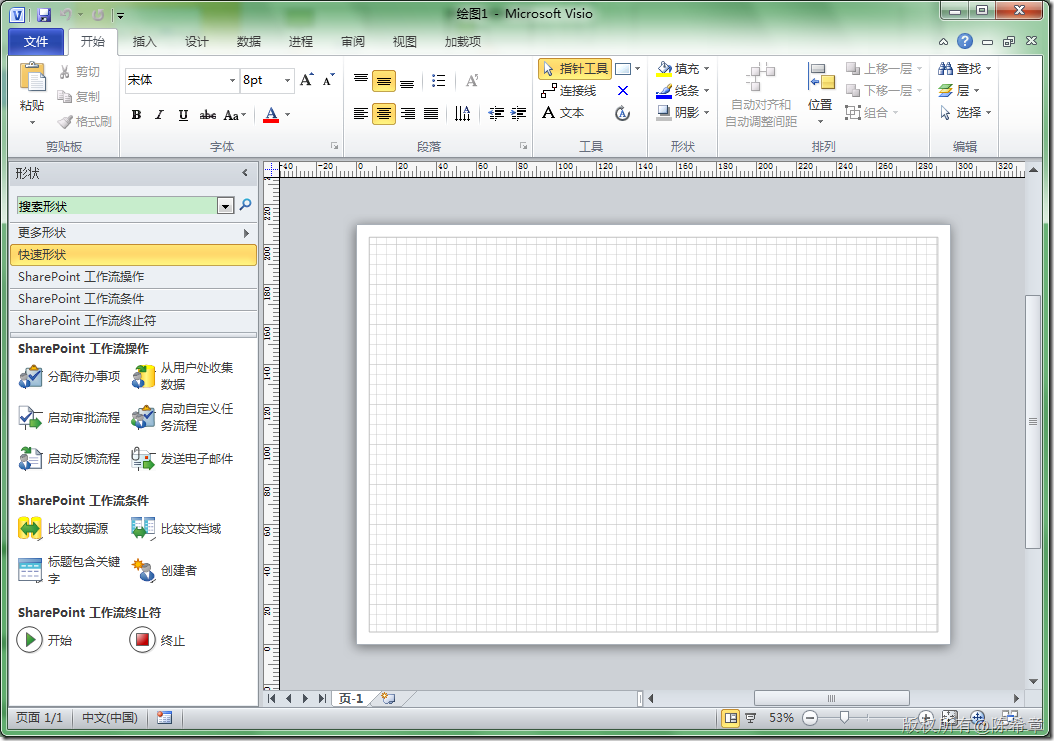Switch to the Review (审阅) tab
The height and width of the screenshot is (741, 1054).
(353, 42)
